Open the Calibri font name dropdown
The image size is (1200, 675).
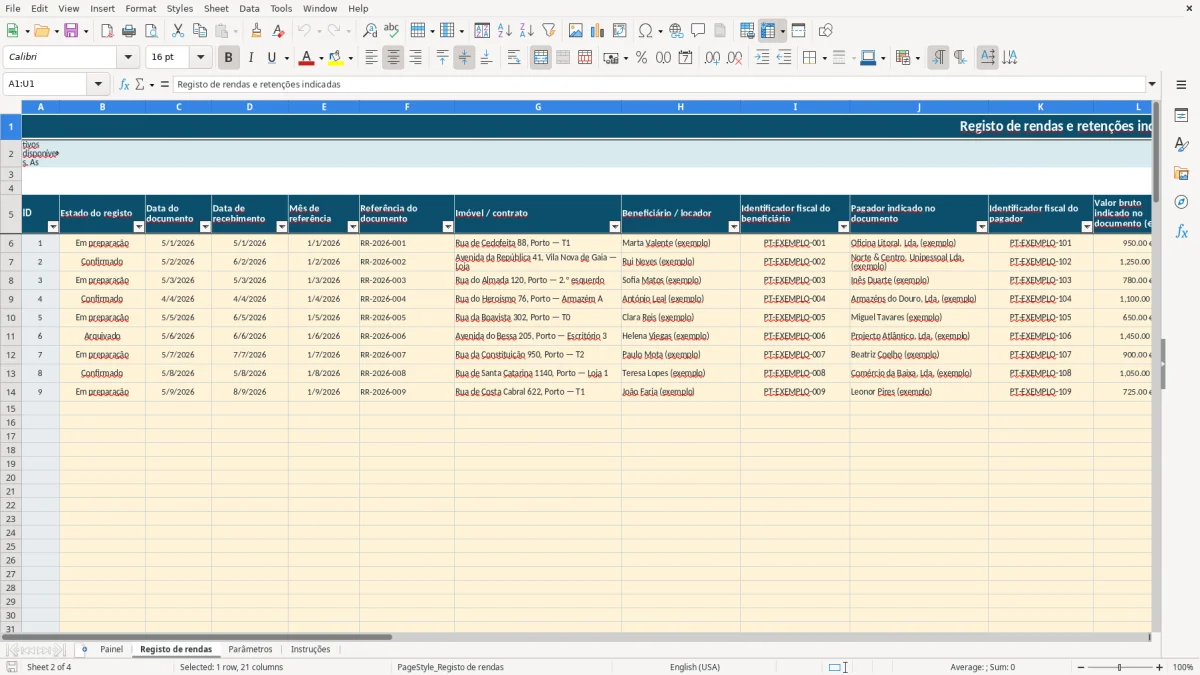(x=128, y=58)
